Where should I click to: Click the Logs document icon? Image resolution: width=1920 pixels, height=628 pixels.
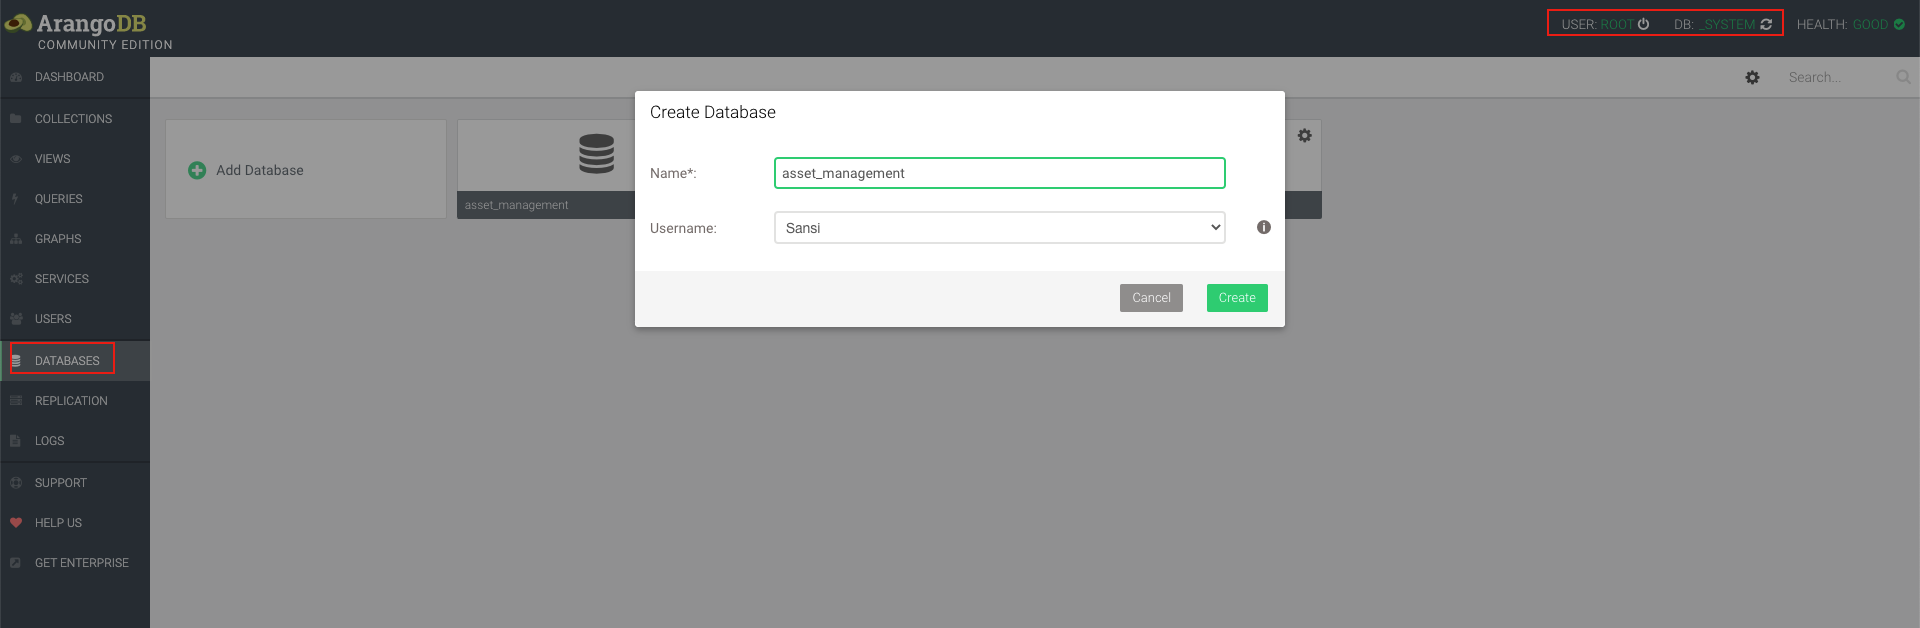coord(16,441)
